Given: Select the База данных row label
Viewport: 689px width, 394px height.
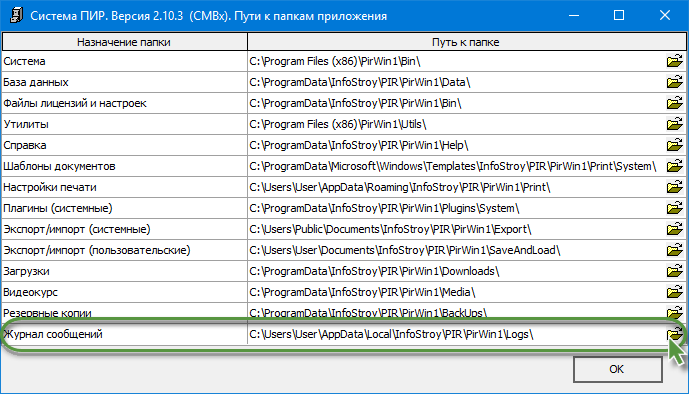Looking at the screenshot, I should [x=36, y=82].
